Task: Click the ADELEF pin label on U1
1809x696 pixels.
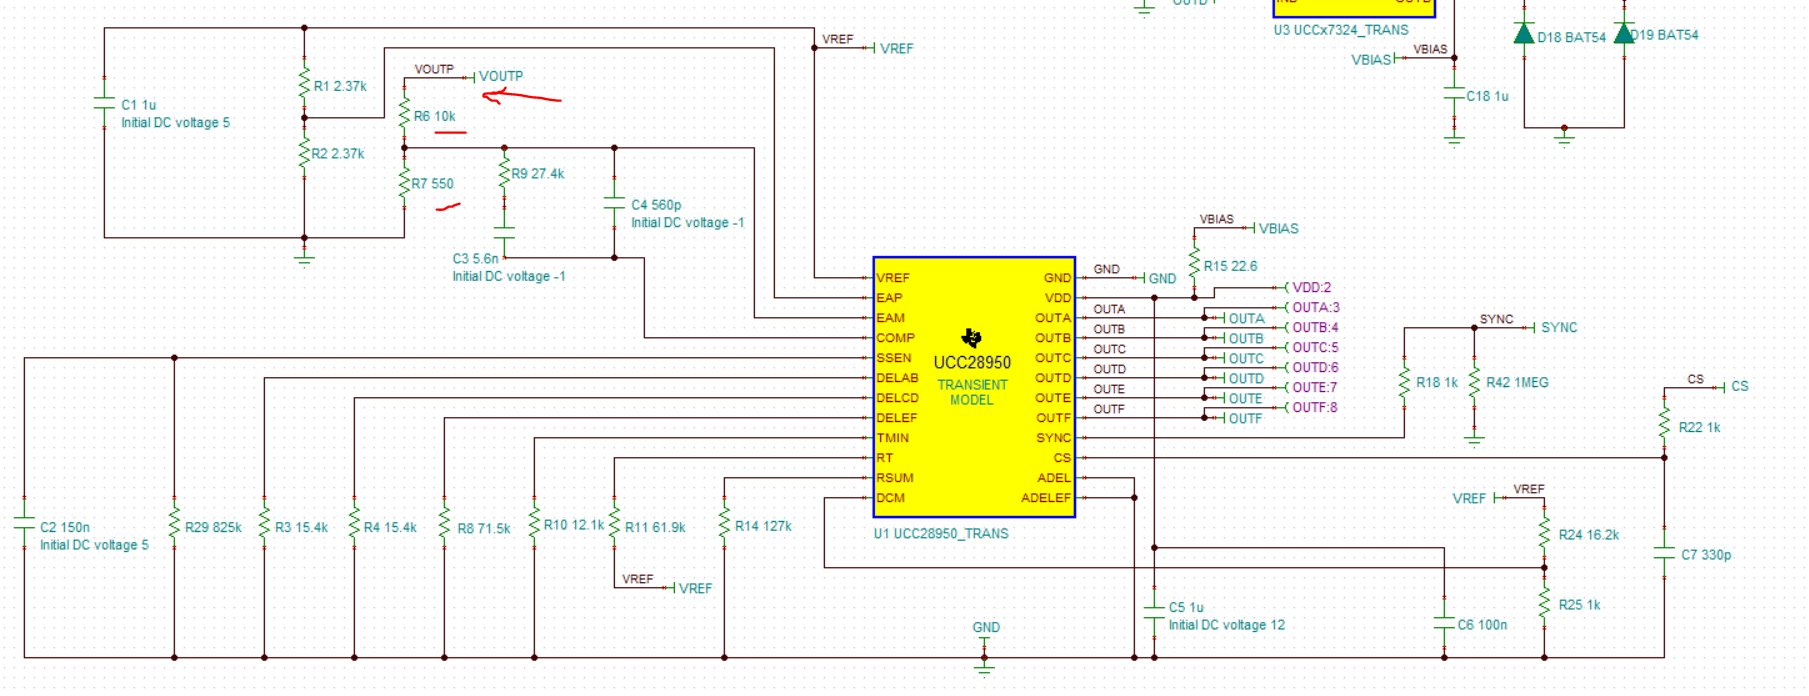Action: [x=1045, y=497]
